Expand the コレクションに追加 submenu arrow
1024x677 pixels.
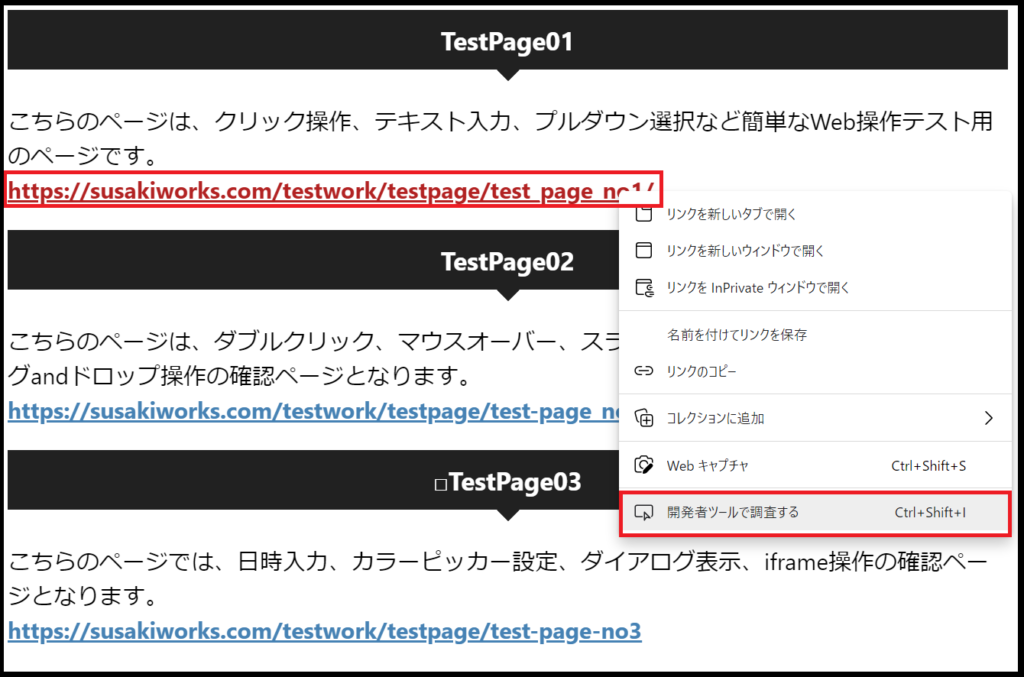(989, 418)
